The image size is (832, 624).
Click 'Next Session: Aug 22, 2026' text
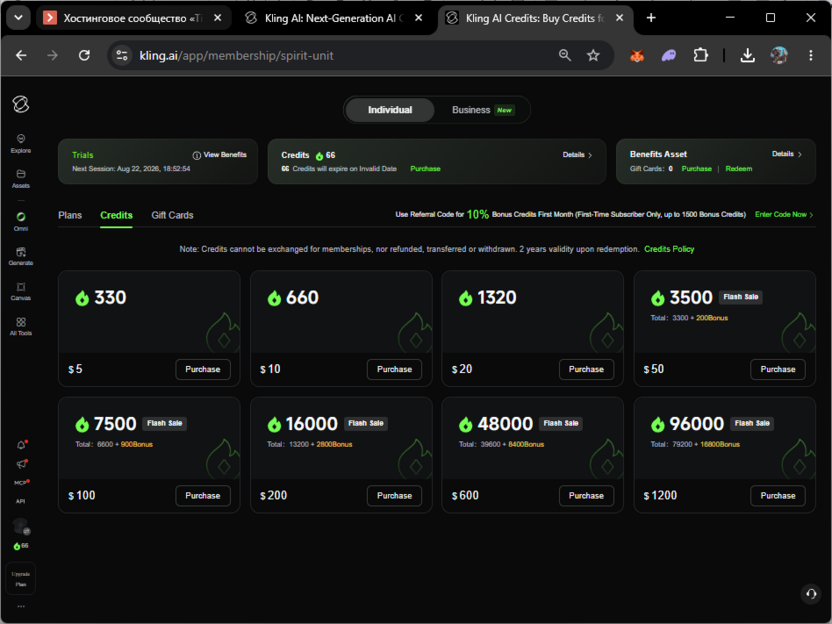tap(131, 169)
